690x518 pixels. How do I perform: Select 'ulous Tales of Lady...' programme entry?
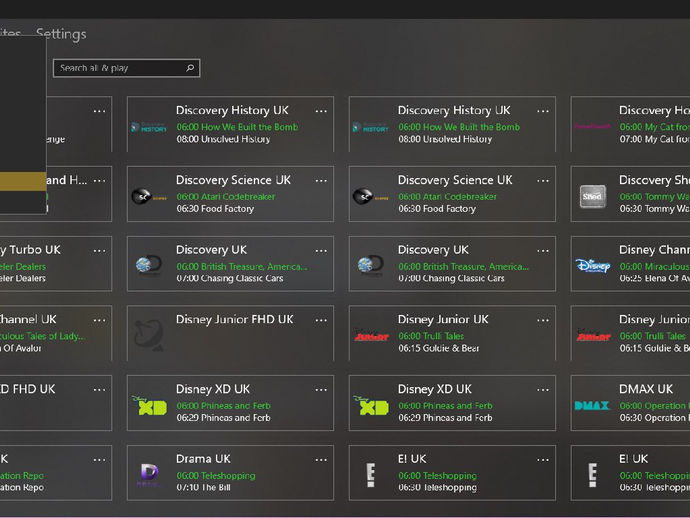tap(43, 336)
